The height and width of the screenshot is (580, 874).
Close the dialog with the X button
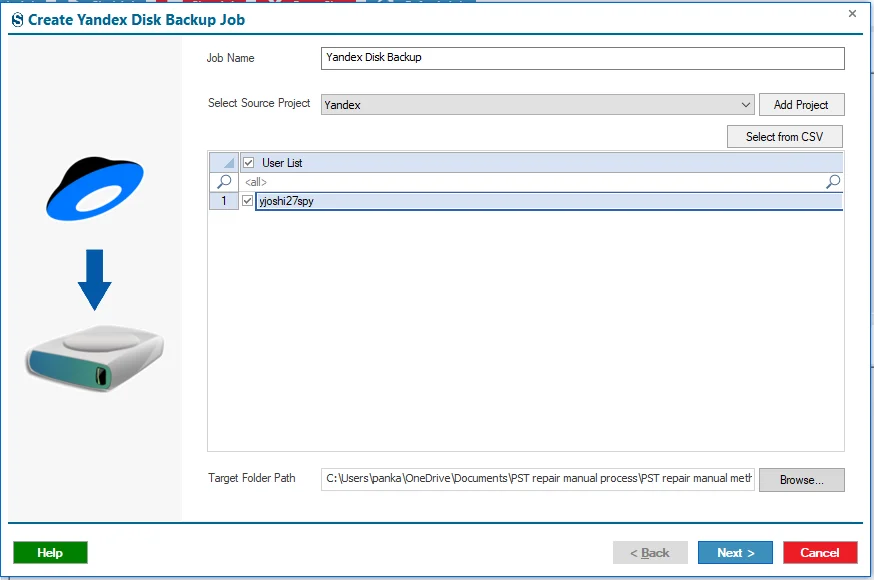pyautogui.click(x=852, y=14)
